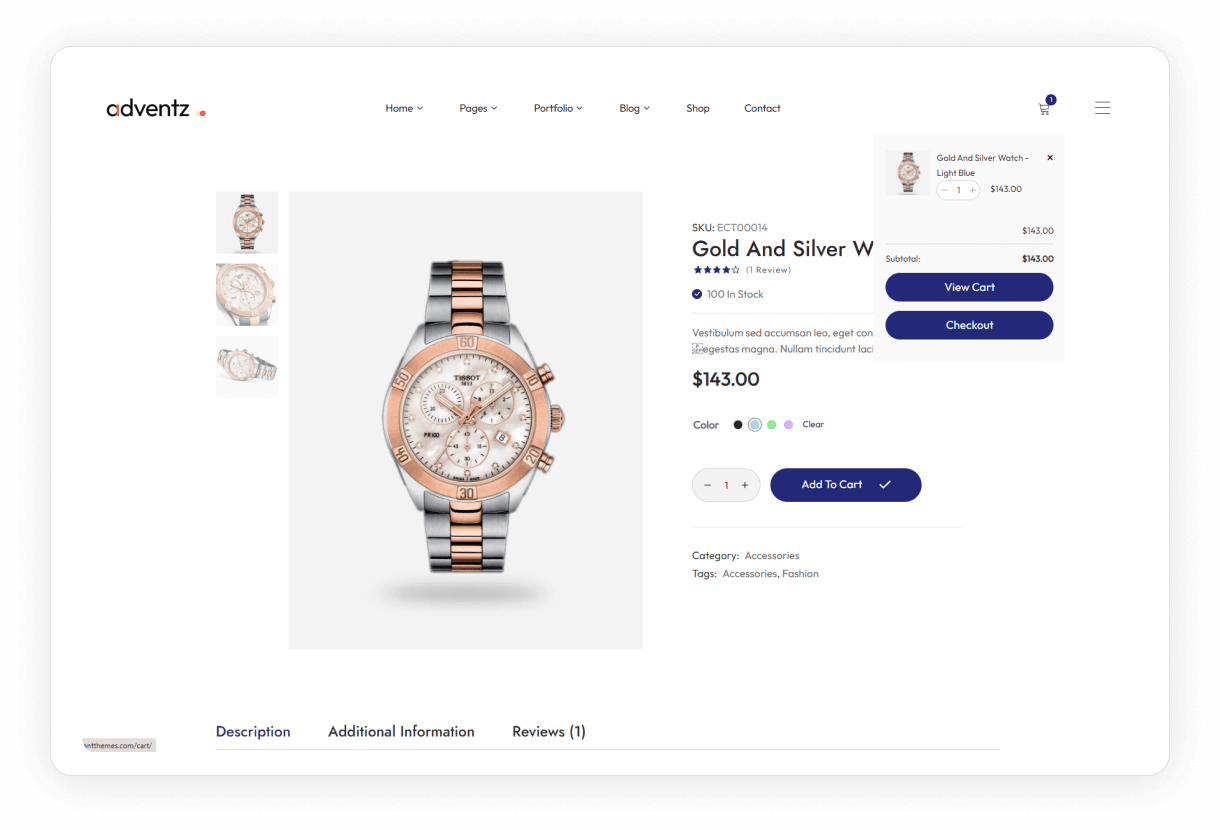Increase quantity with the plus beside Add To Cart
The image size is (1220, 830).
click(745, 485)
